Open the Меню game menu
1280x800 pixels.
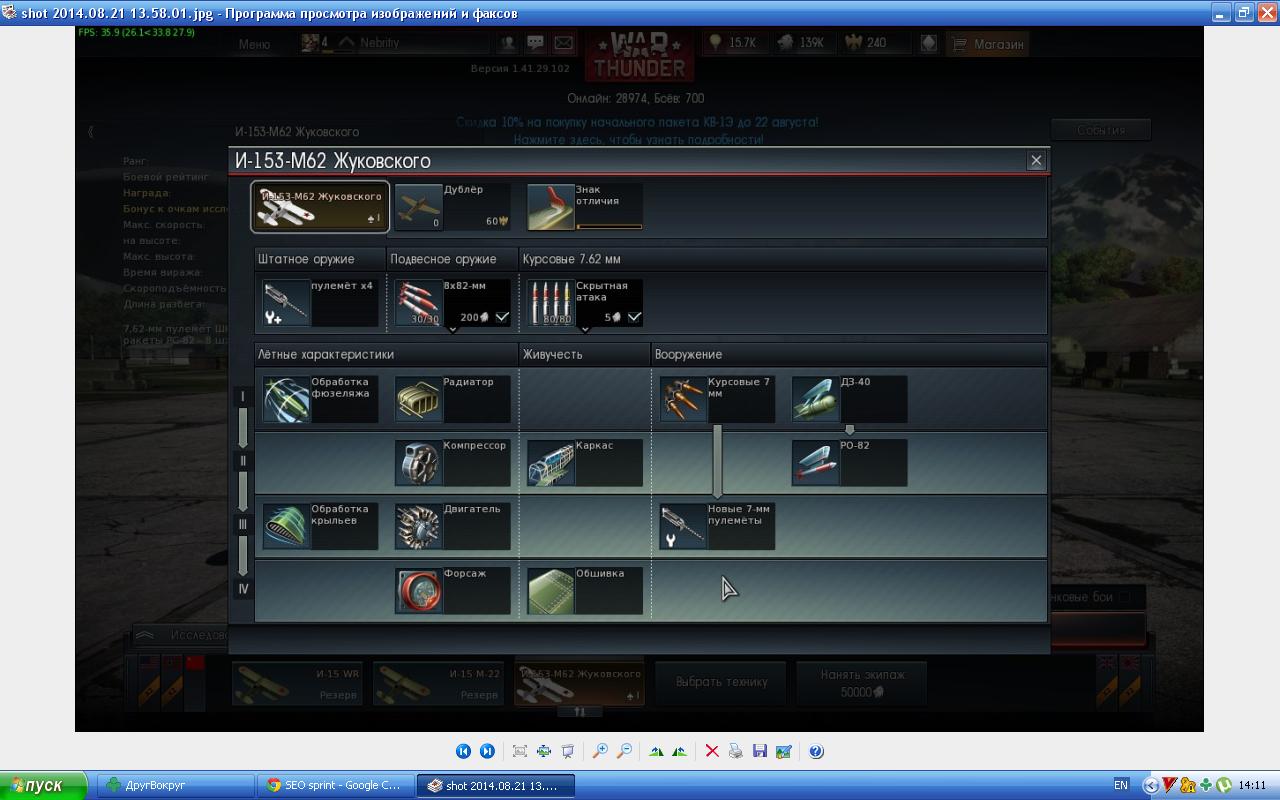point(254,44)
